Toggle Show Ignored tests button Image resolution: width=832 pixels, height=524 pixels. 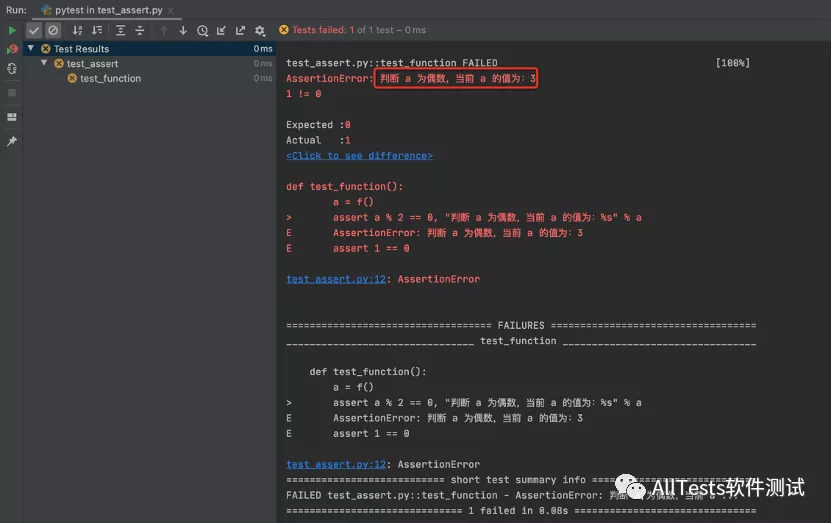coord(53,30)
